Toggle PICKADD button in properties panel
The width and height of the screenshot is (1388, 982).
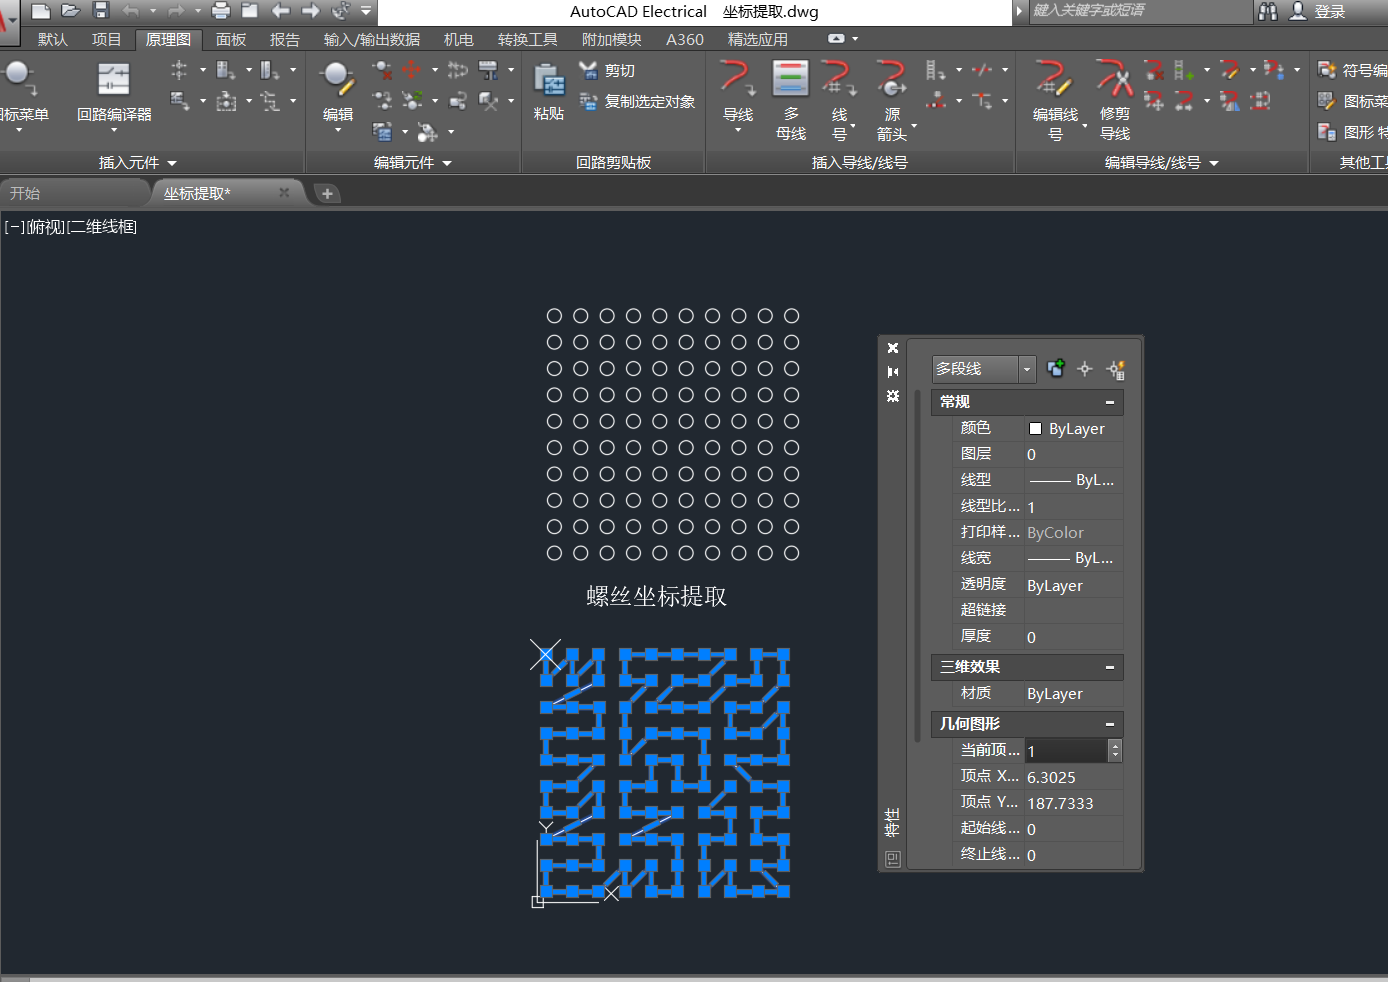1056,369
